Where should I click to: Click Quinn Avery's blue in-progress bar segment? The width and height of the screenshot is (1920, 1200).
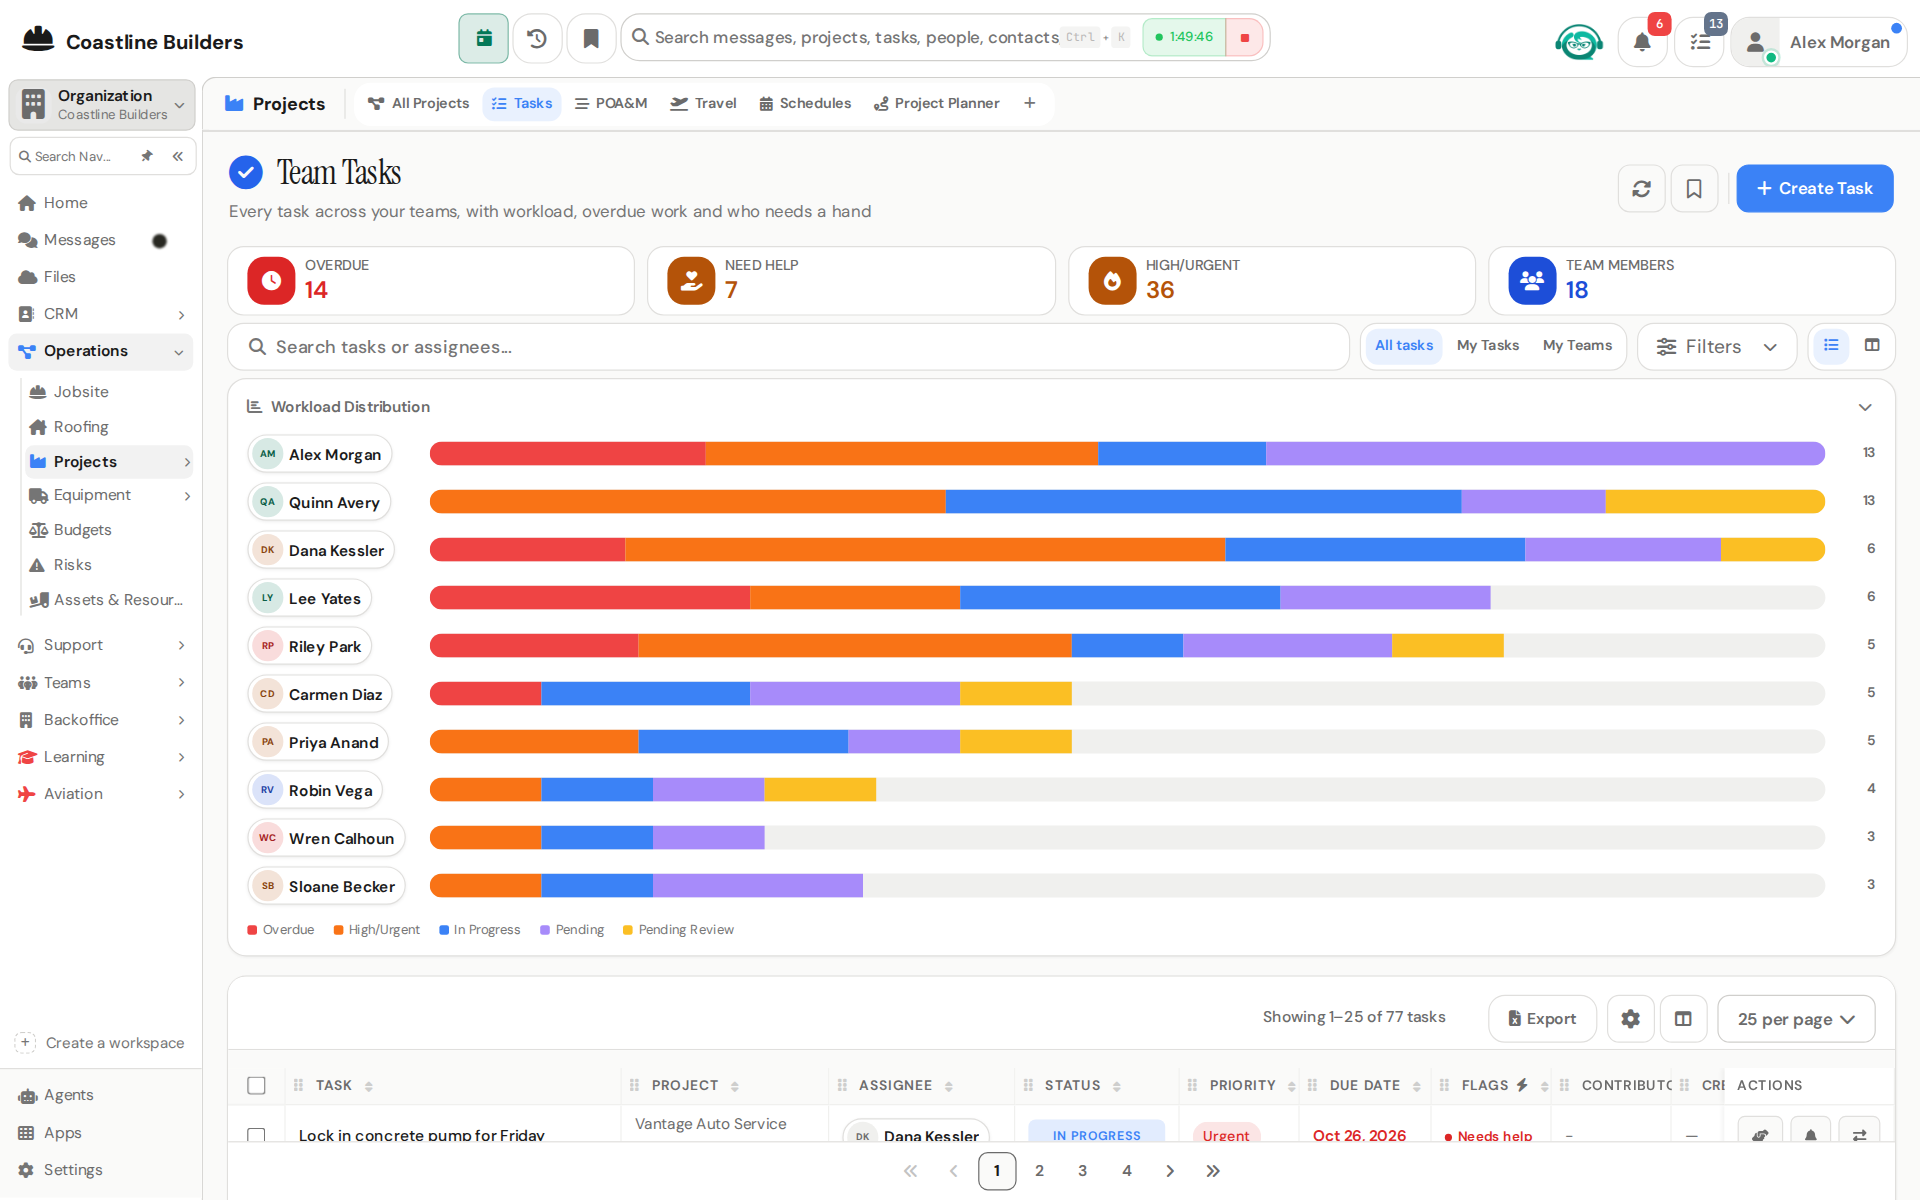[1203, 502]
